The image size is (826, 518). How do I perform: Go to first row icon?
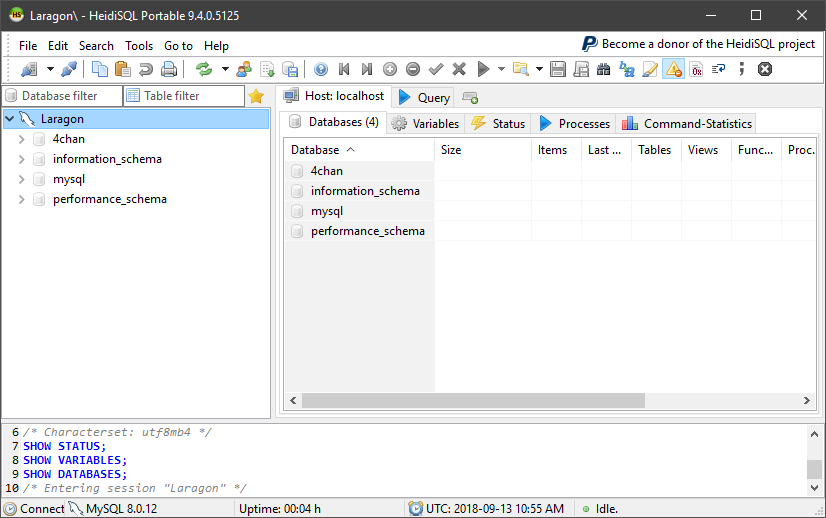[344, 69]
